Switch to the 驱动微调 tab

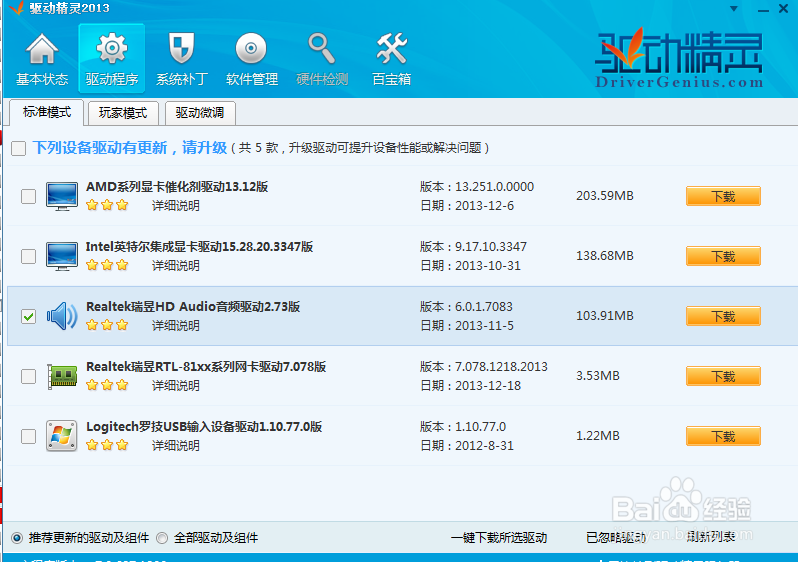[x=200, y=113]
